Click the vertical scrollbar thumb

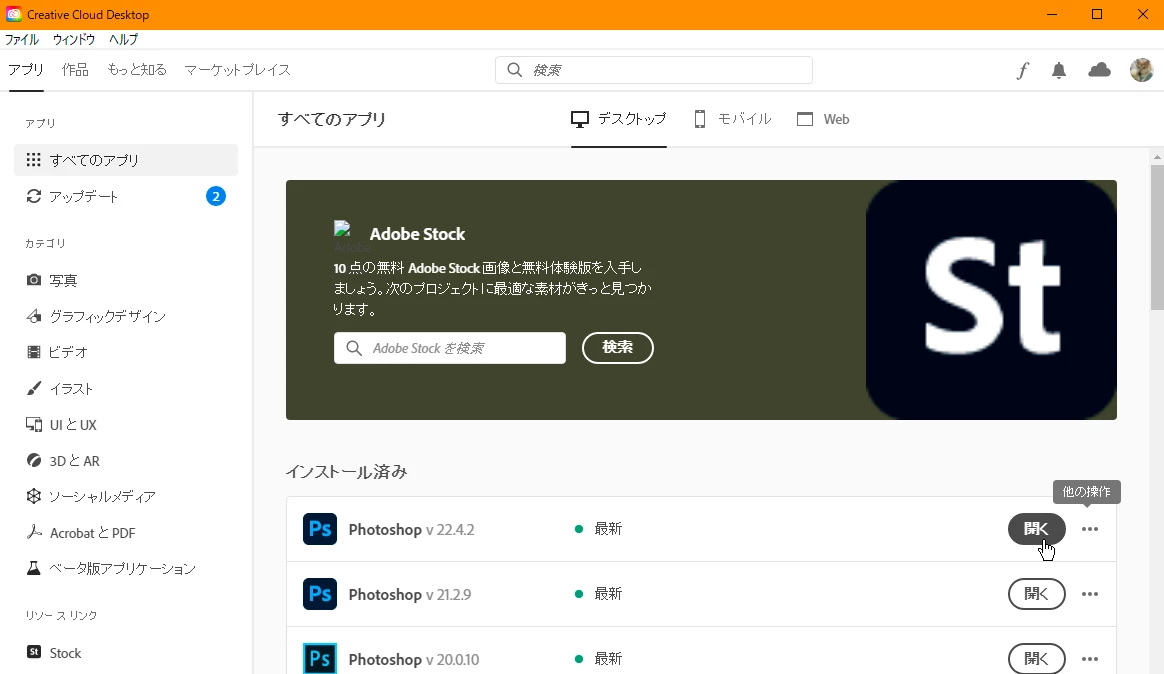[1157, 238]
